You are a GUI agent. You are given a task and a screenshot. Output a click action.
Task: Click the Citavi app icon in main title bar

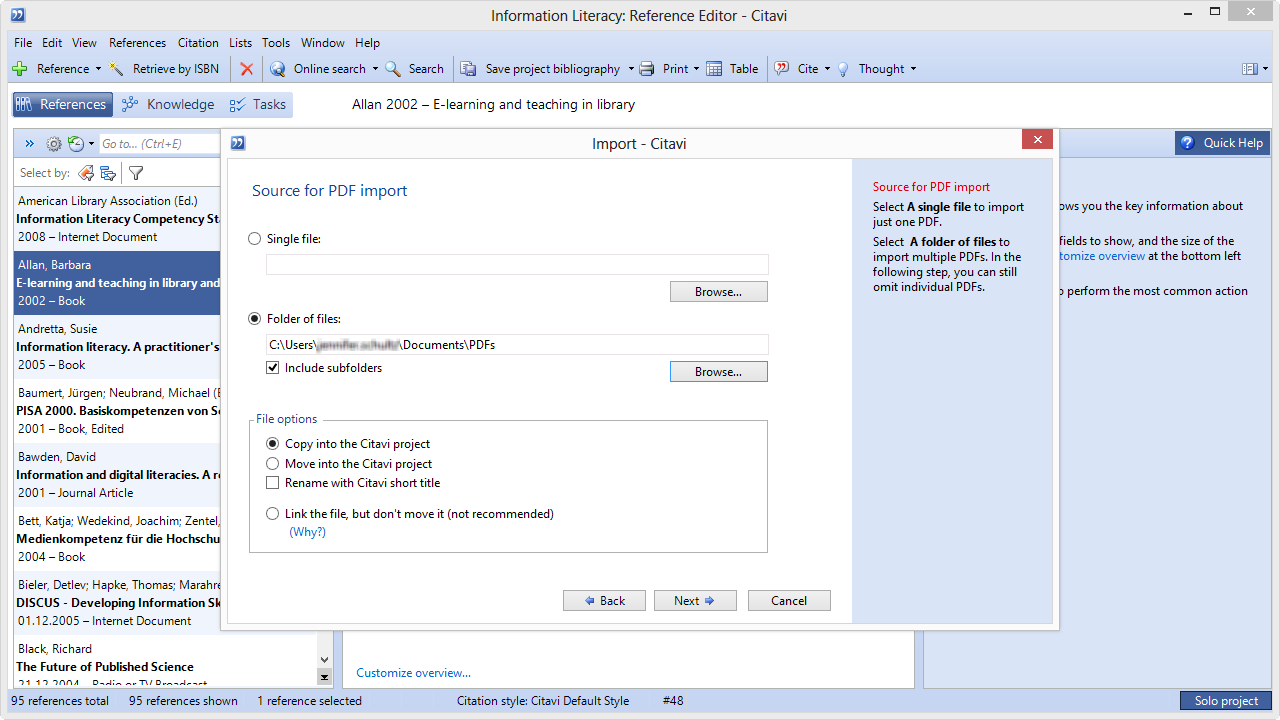tap(17, 16)
